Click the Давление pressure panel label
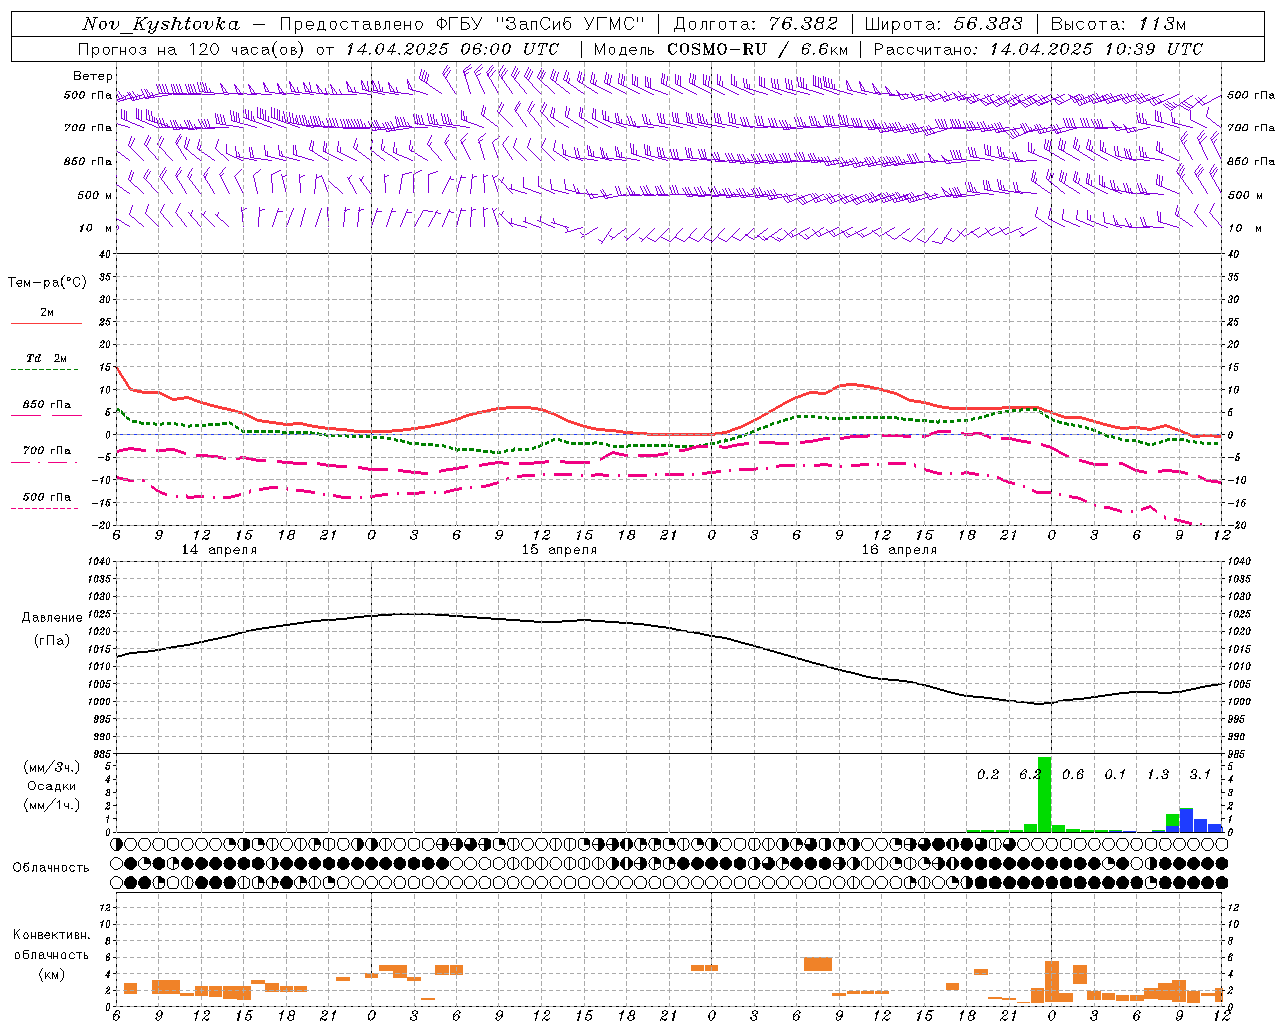Screen dimensions: 1280x1024 point(51,618)
